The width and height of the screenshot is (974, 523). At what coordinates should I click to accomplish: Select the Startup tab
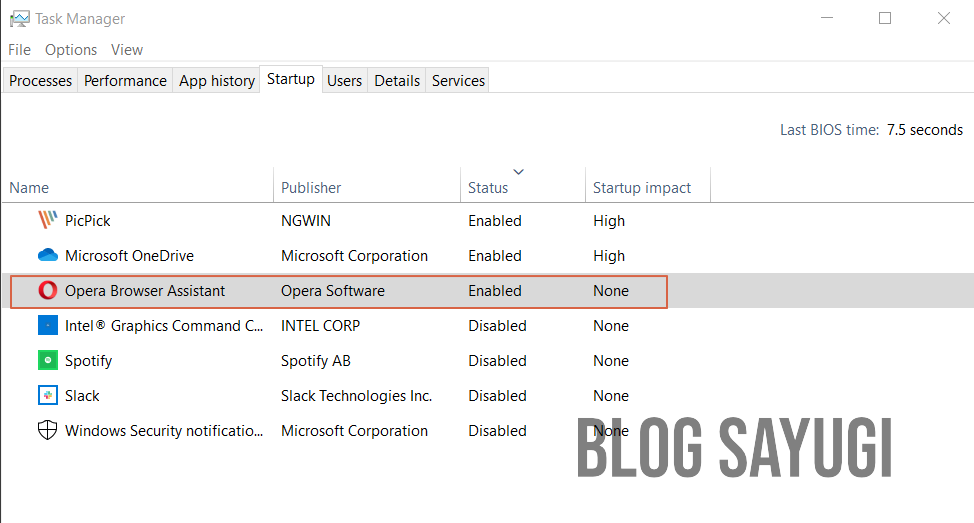[291, 79]
